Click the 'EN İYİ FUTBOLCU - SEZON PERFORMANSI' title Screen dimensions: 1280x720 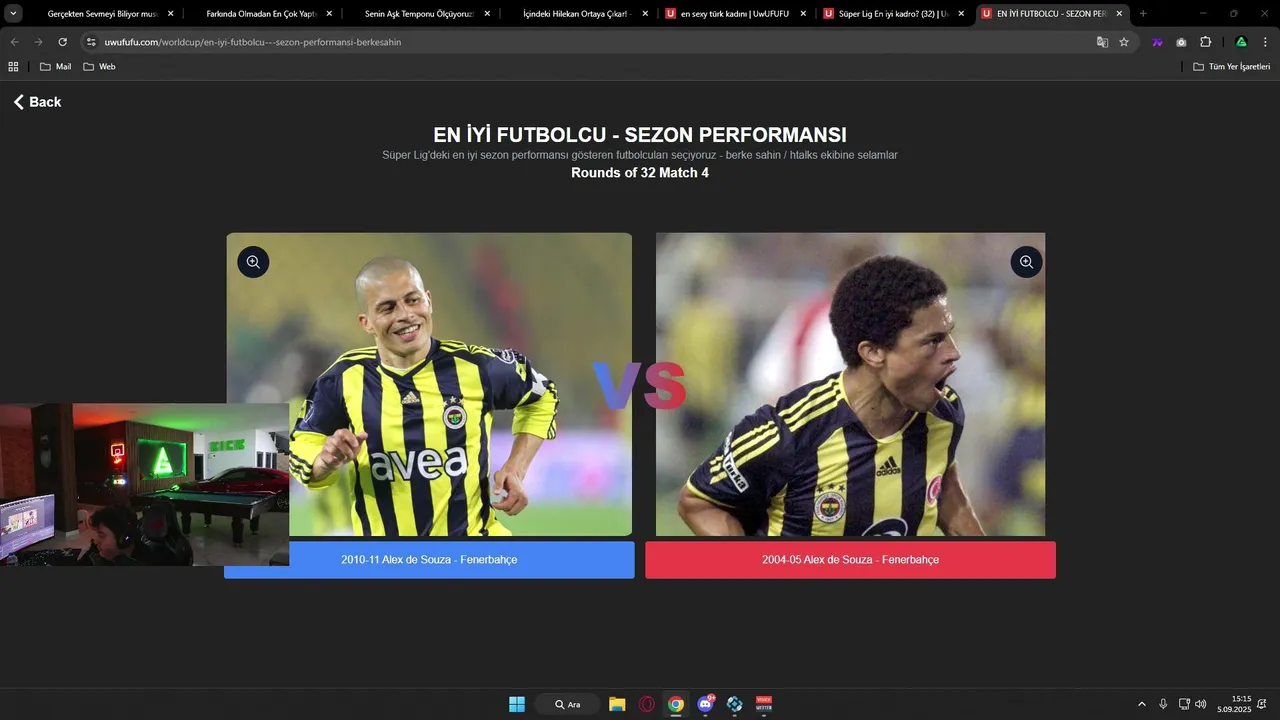click(640, 135)
